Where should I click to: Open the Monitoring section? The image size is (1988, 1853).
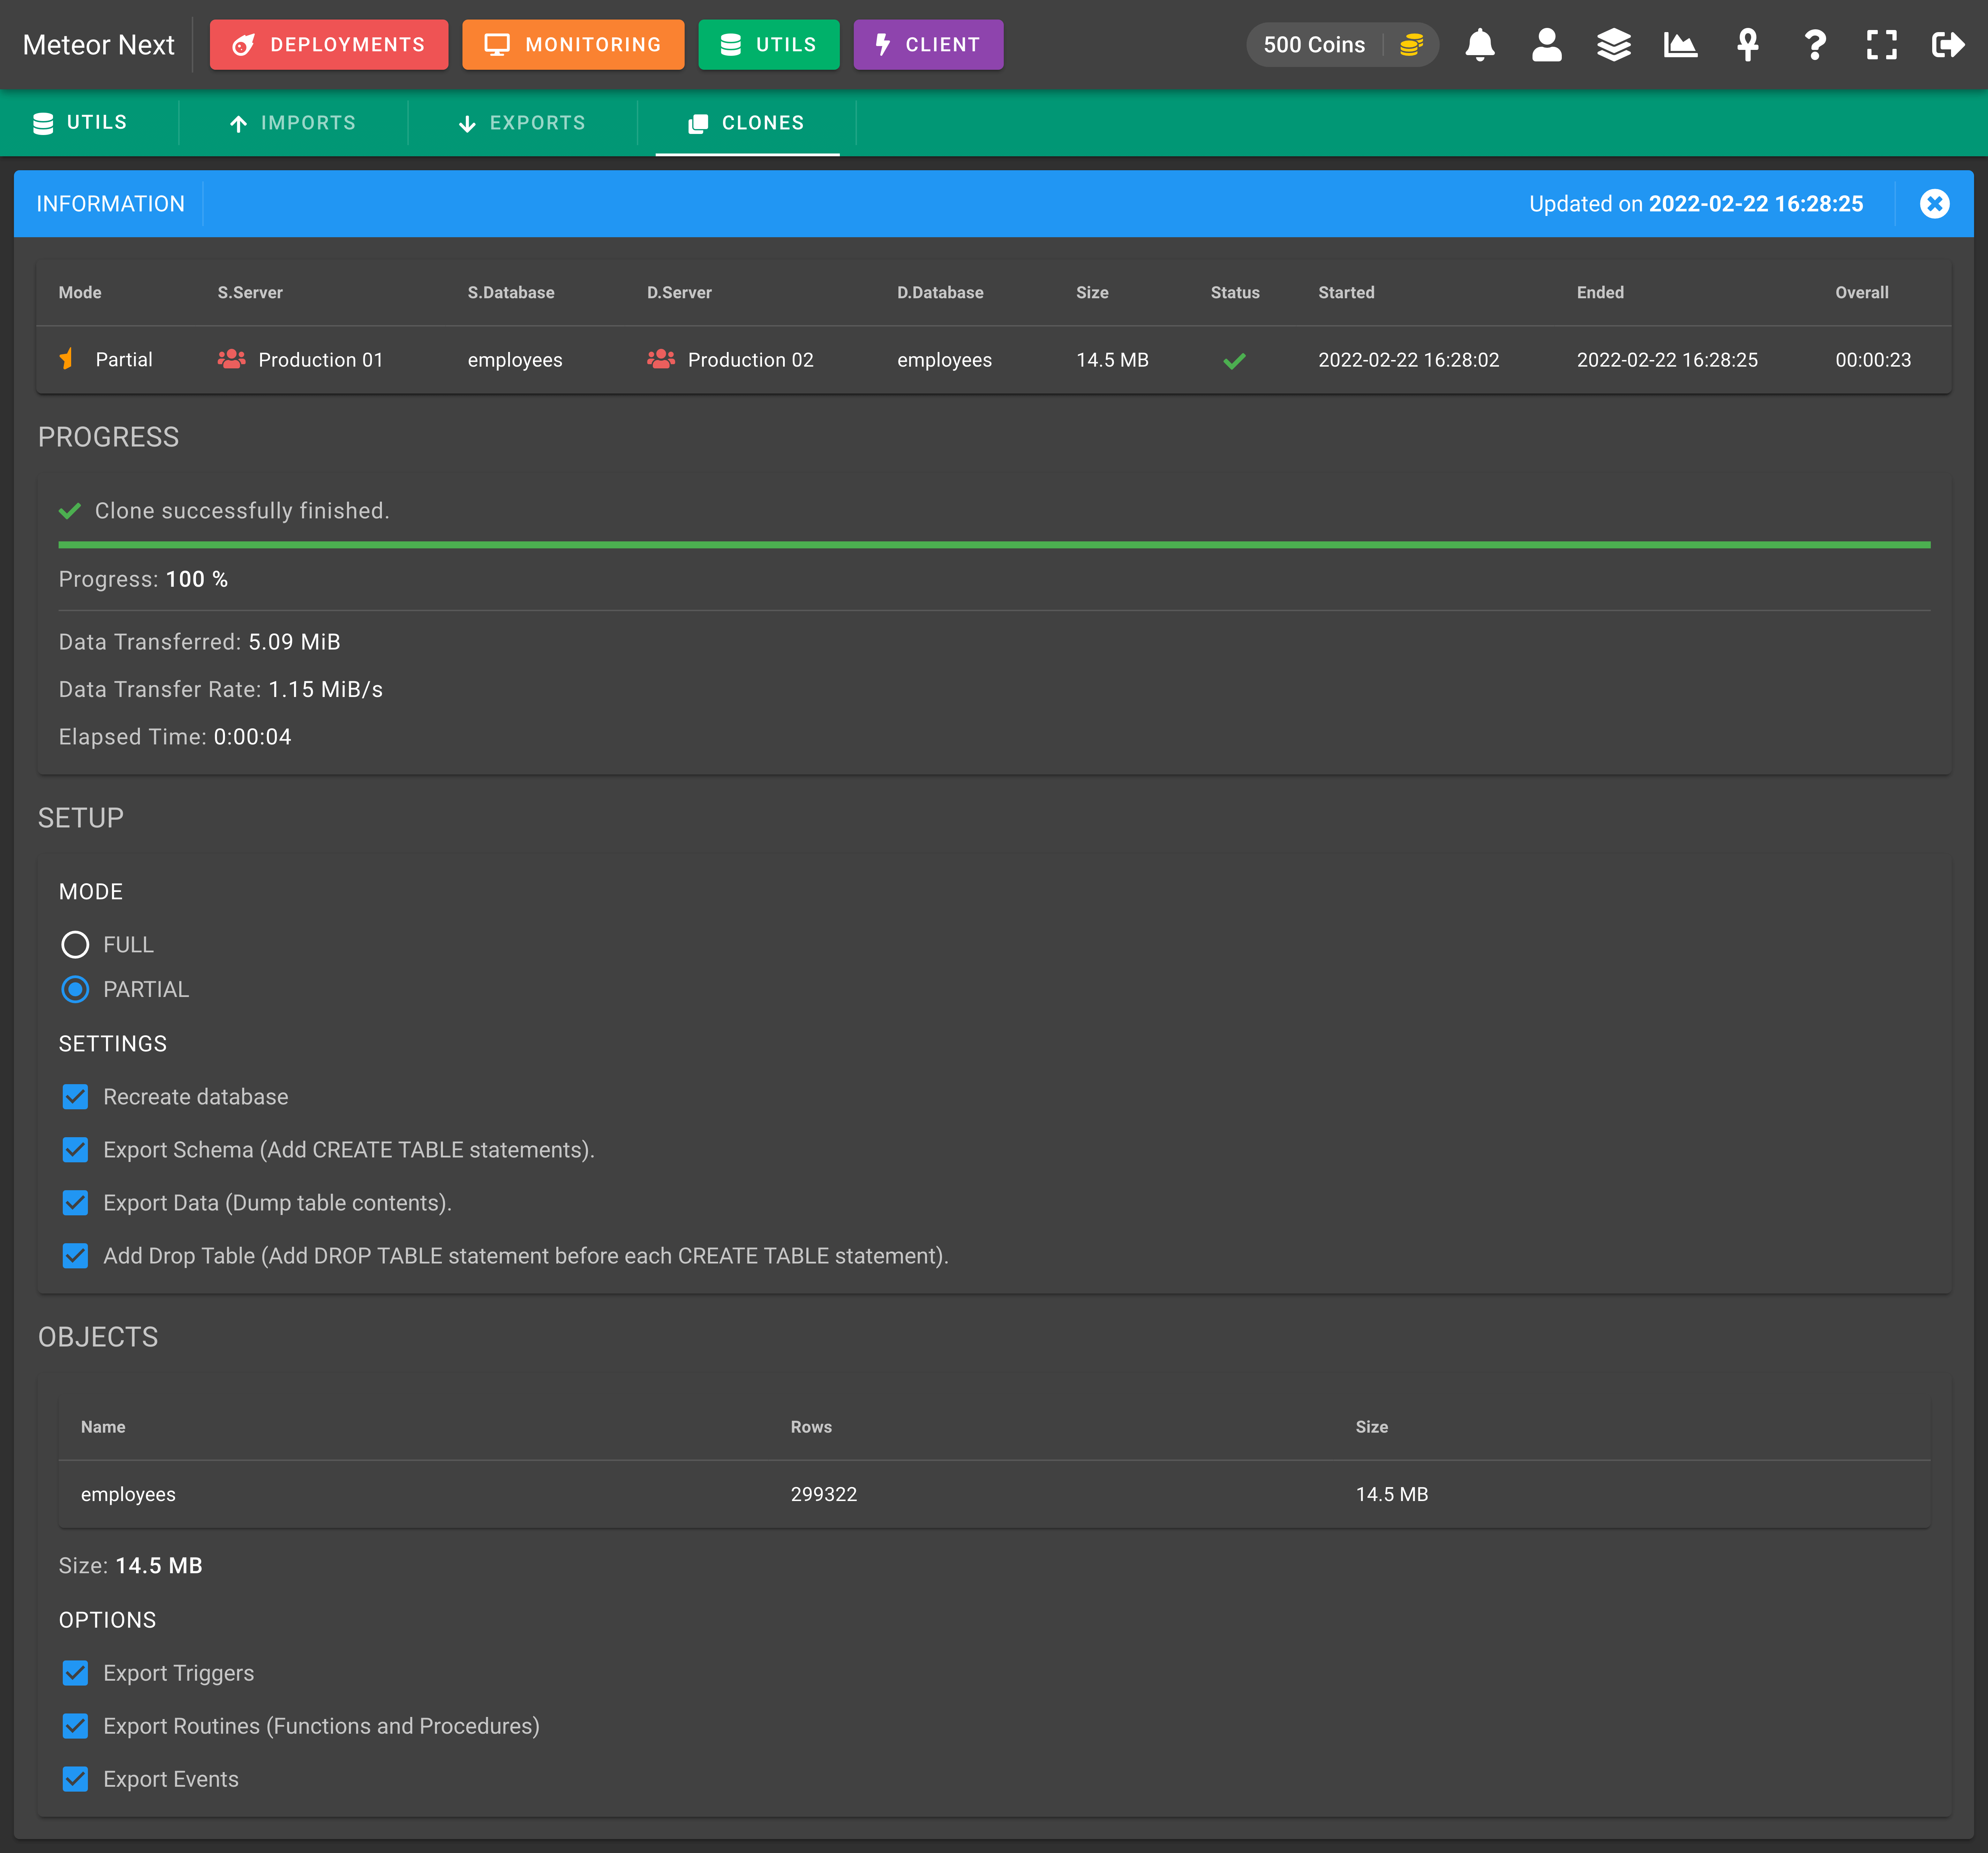(573, 45)
